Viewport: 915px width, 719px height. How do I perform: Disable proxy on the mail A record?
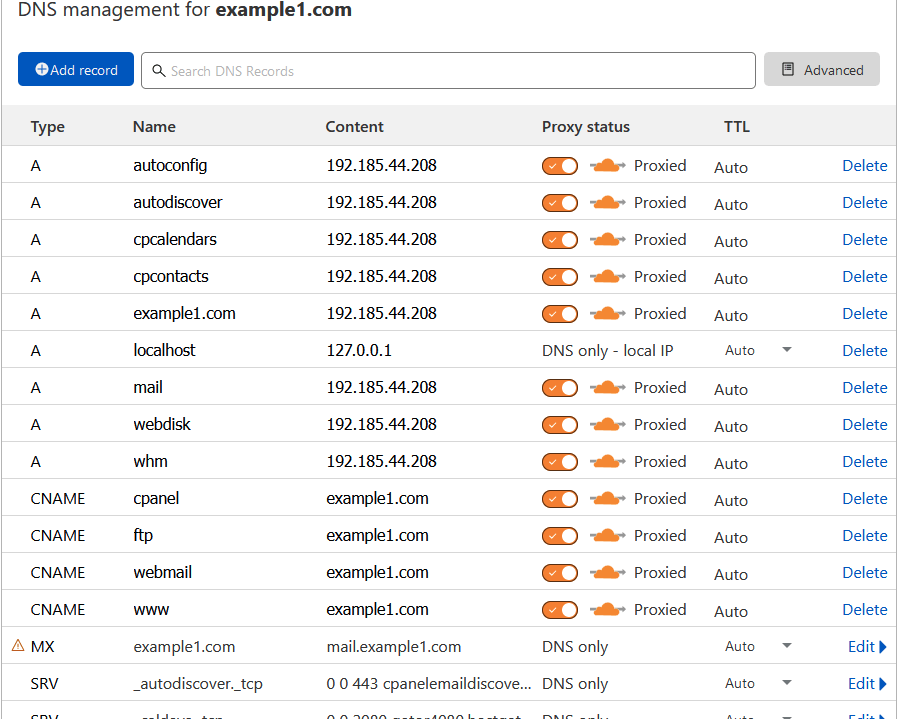560,388
